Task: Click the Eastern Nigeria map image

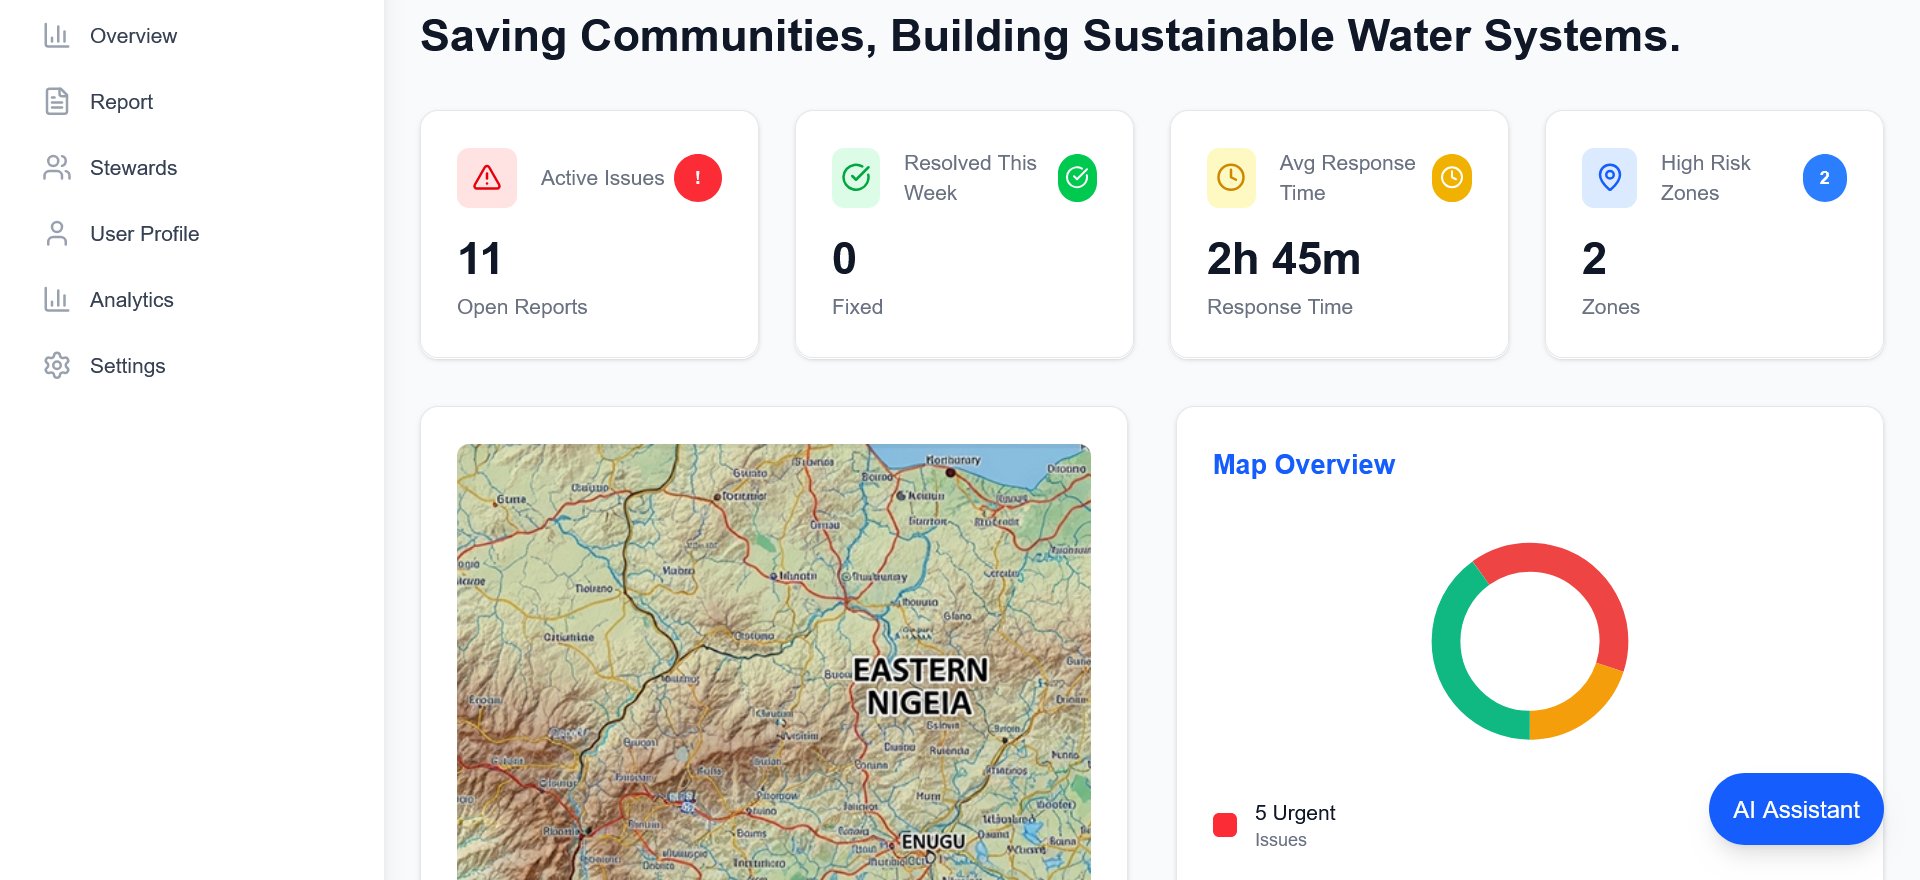Action: click(773, 660)
